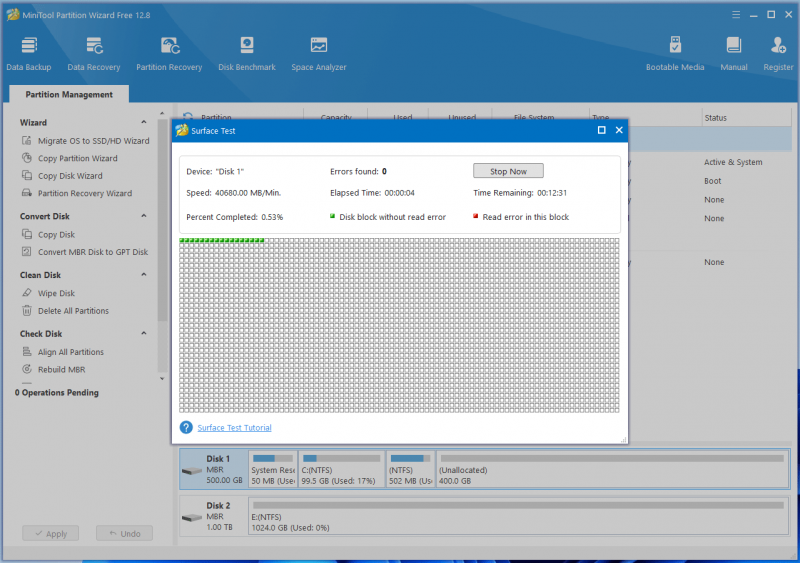Click the Align All Partitions icon
800x563 pixels.
click(27, 351)
